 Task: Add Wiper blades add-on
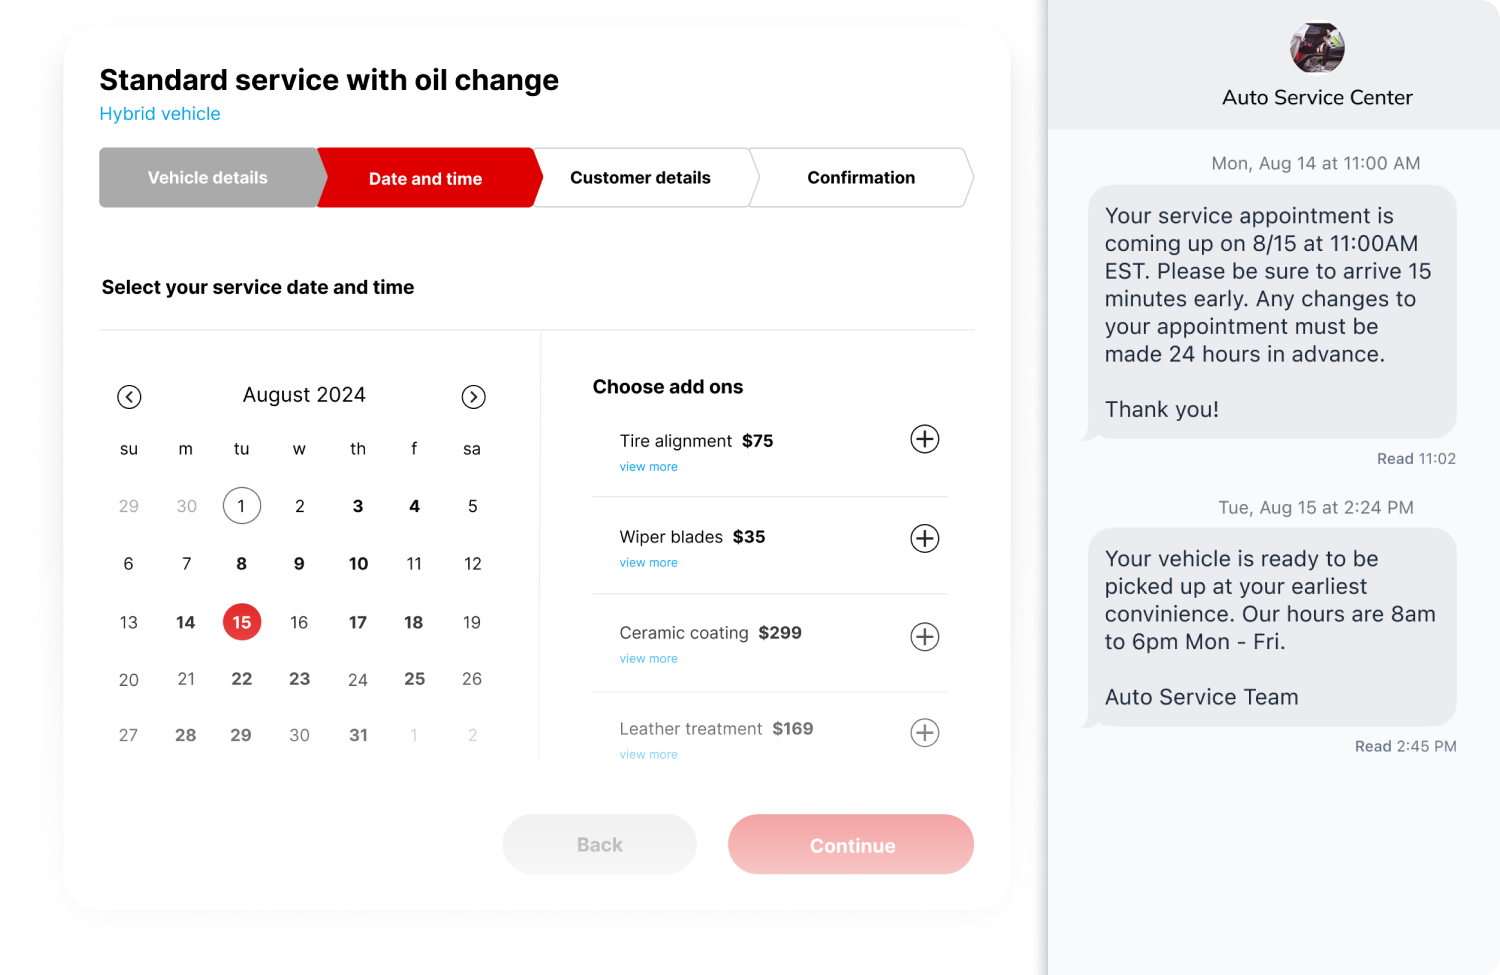click(924, 538)
